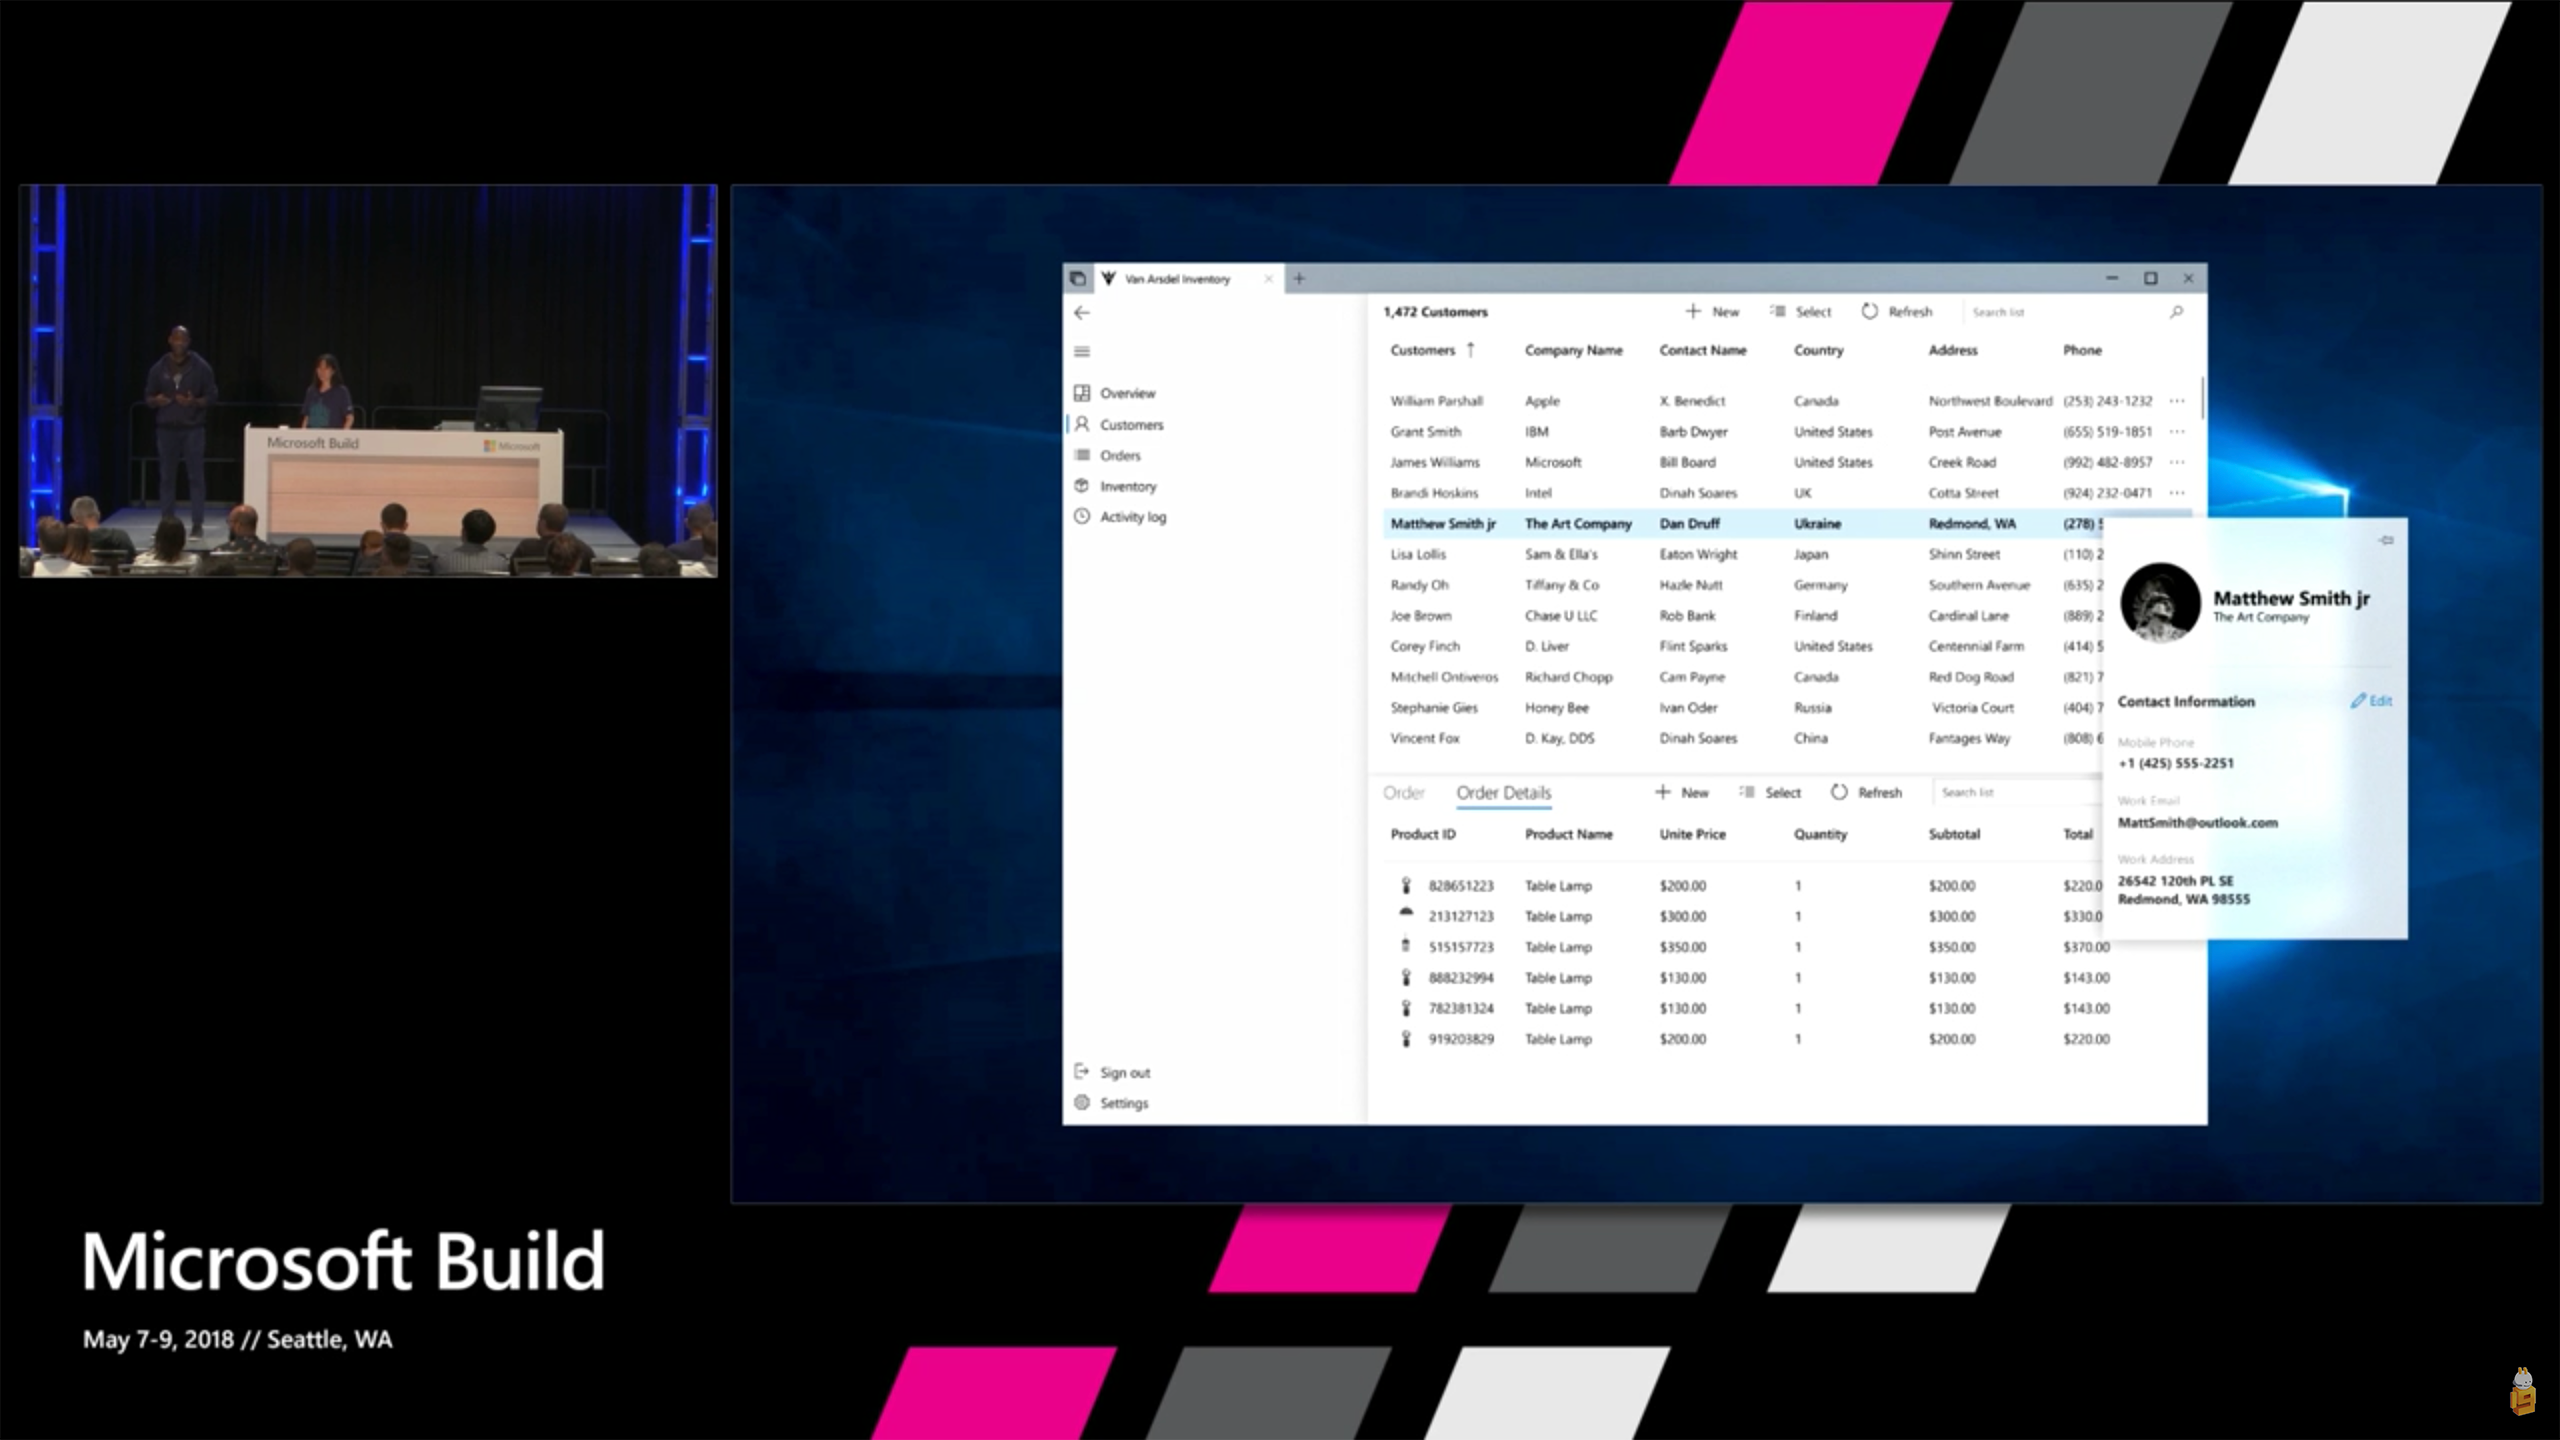This screenshot has width=2560, height=1440.
Task: Open more options for William Parshall row
Action: pyautogui.click(x=2177, y=401)
